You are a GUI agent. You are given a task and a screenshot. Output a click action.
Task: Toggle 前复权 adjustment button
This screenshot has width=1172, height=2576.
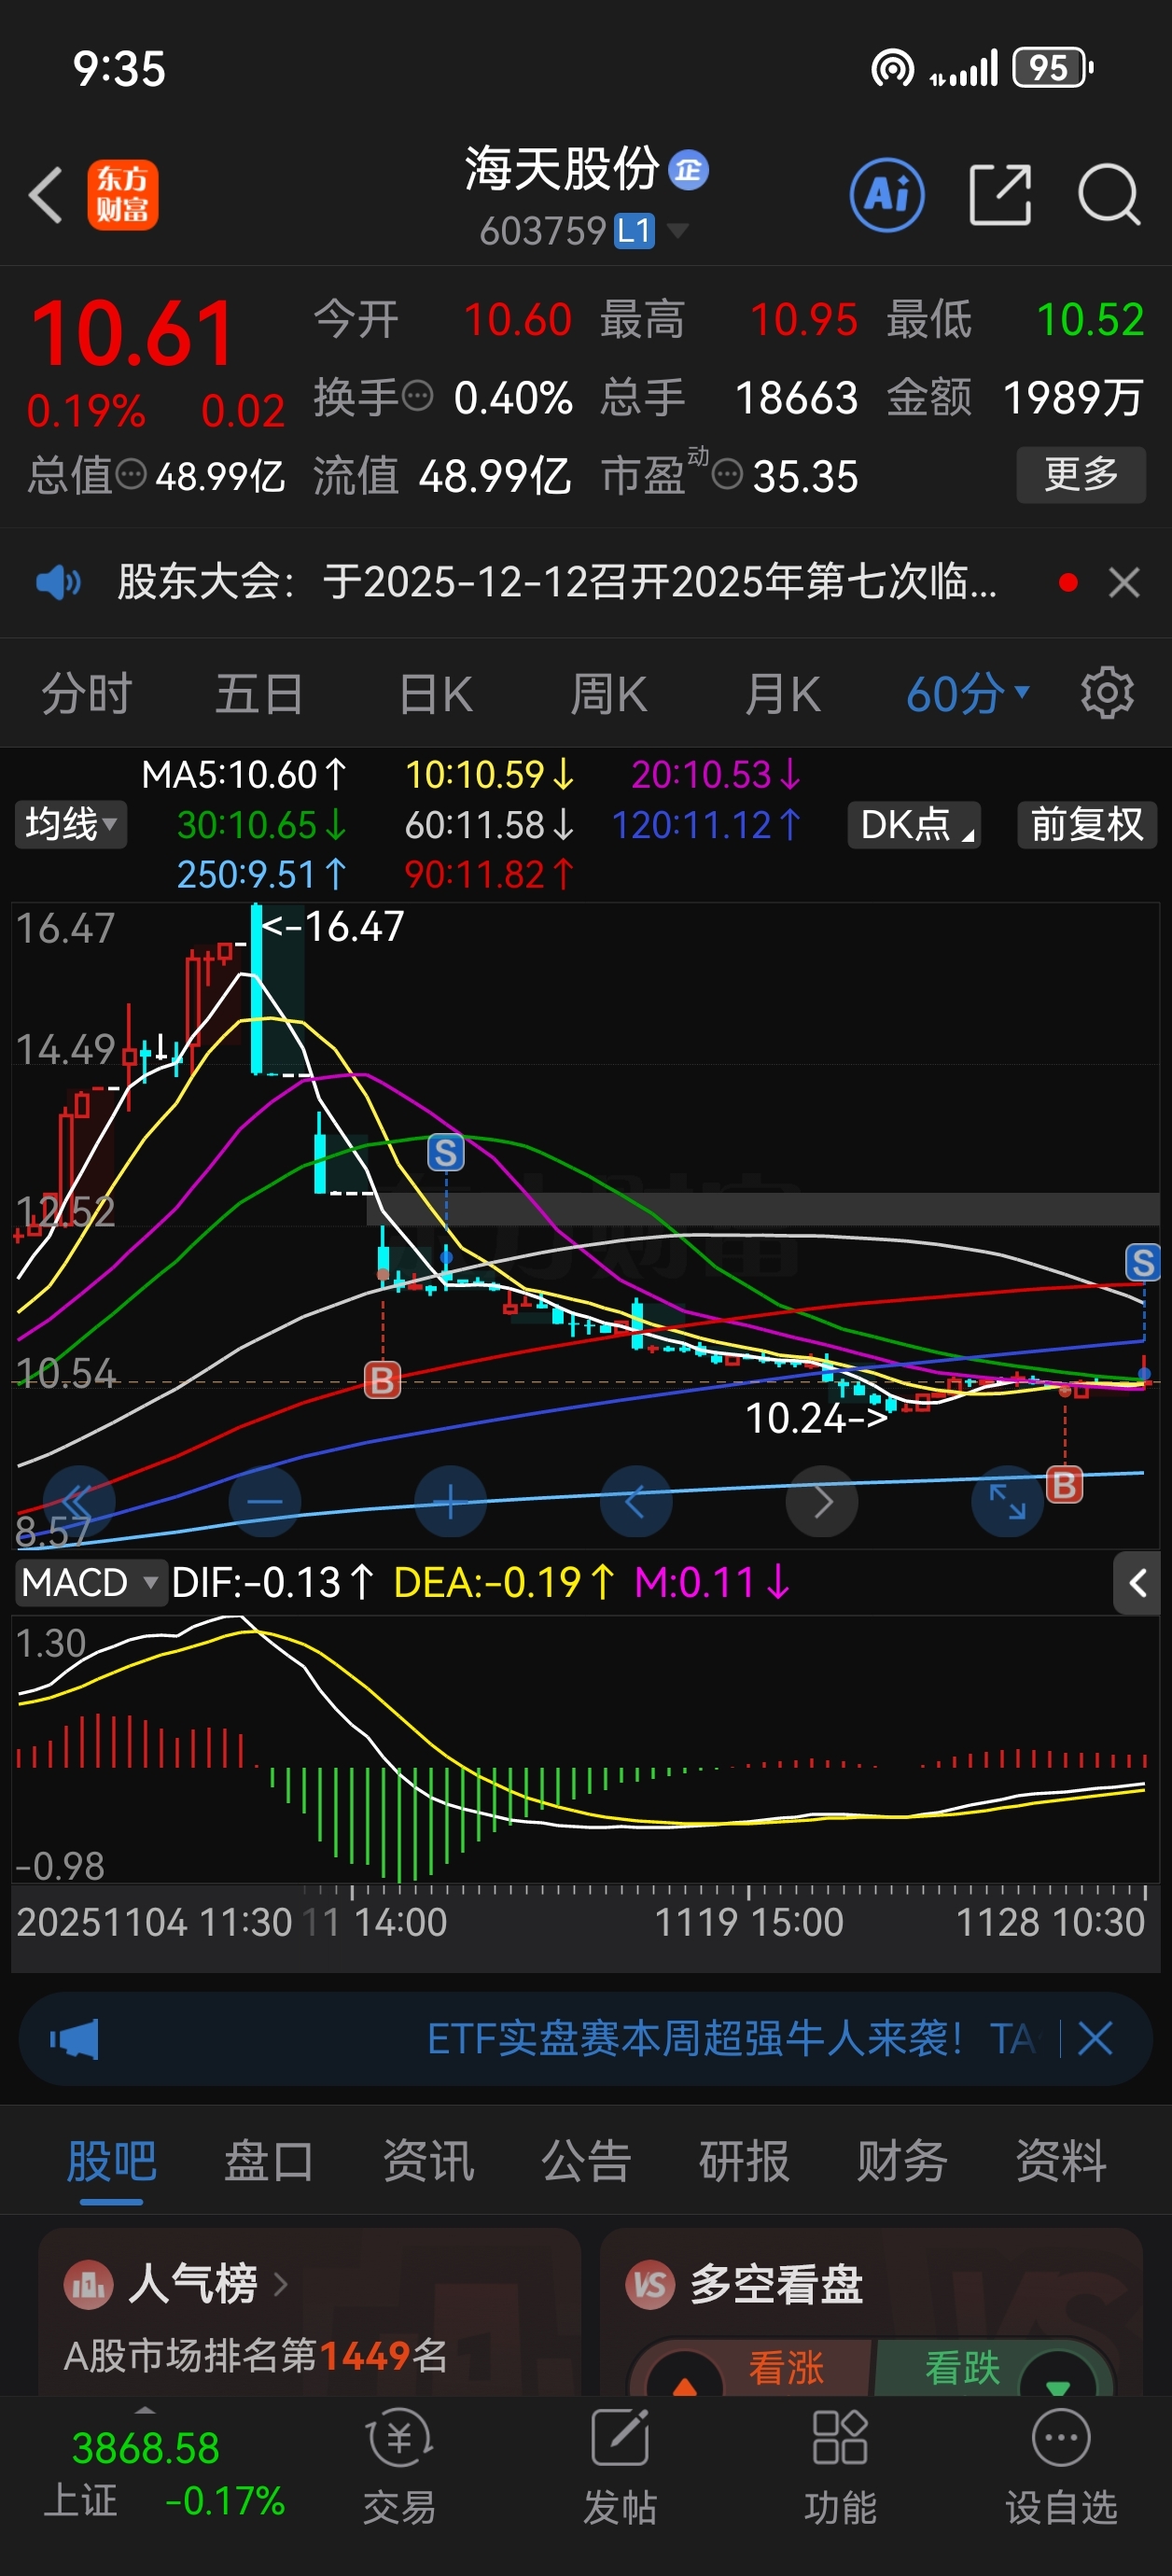[1087, 825]
